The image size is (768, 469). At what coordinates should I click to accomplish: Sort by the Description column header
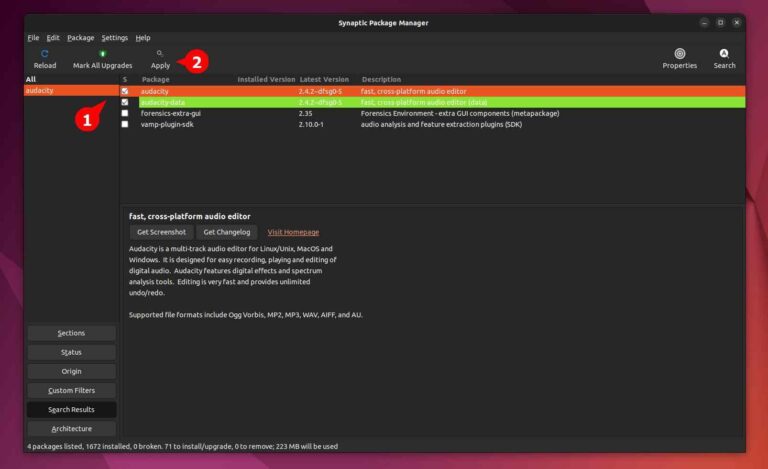381,79
